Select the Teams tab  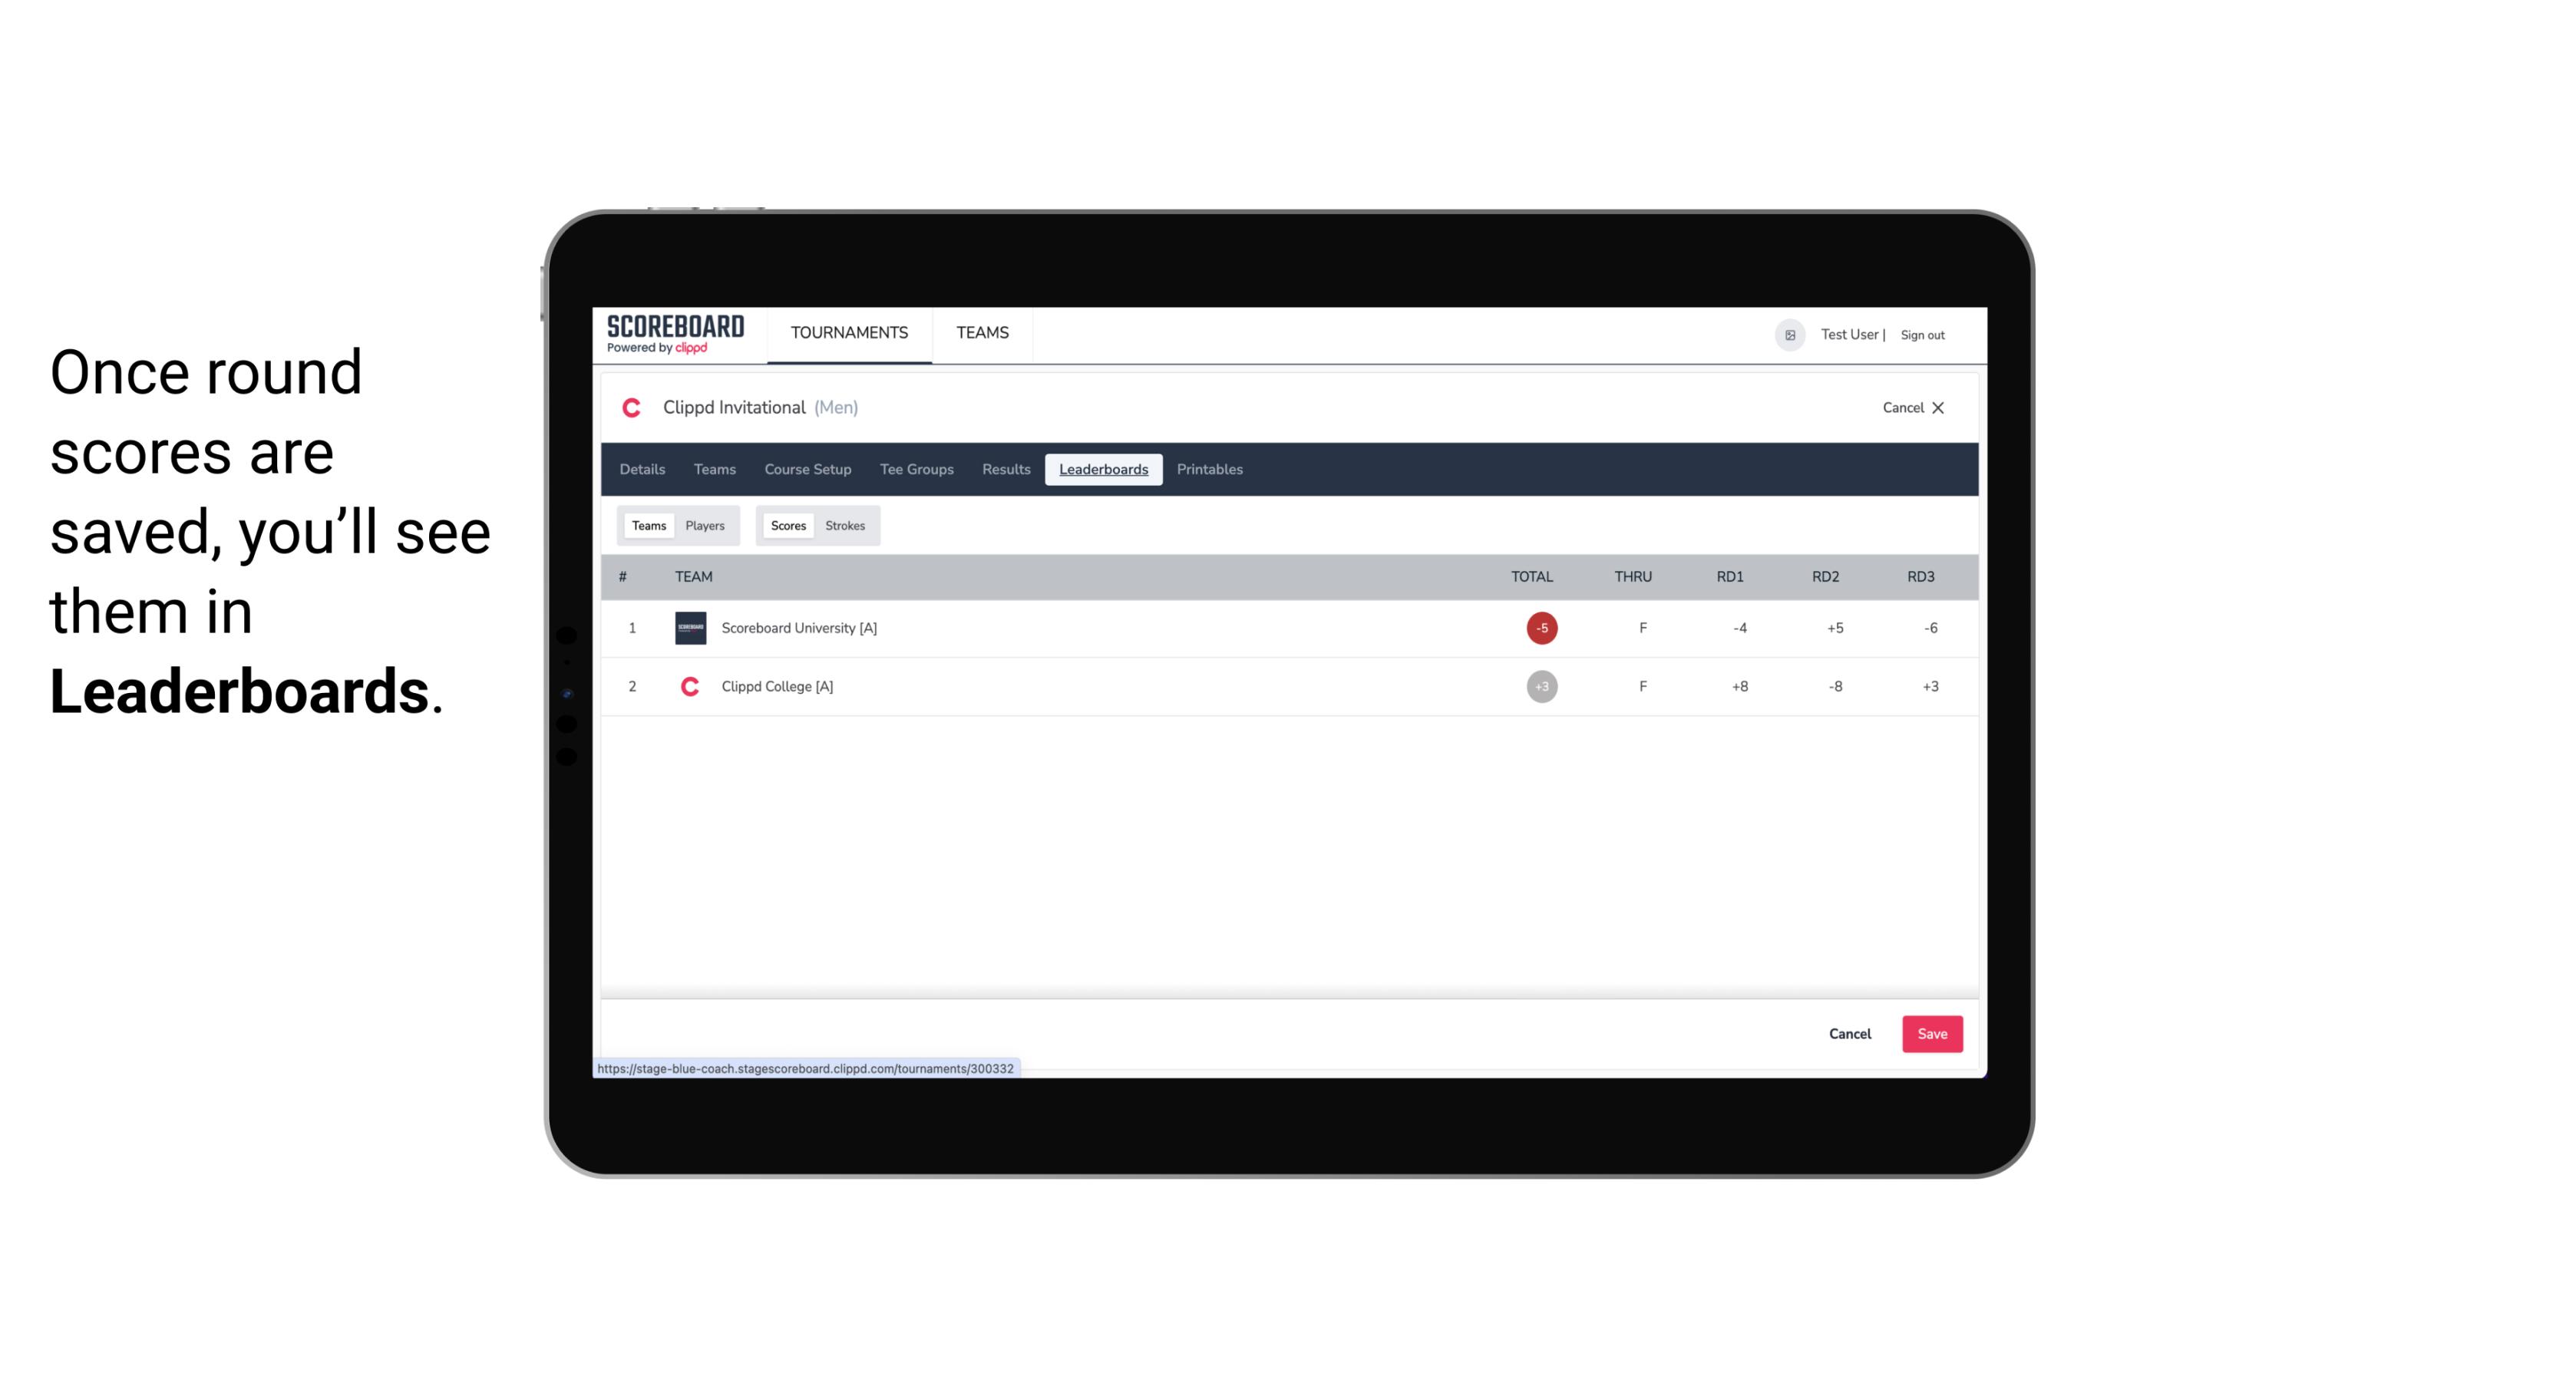point(647,524)
